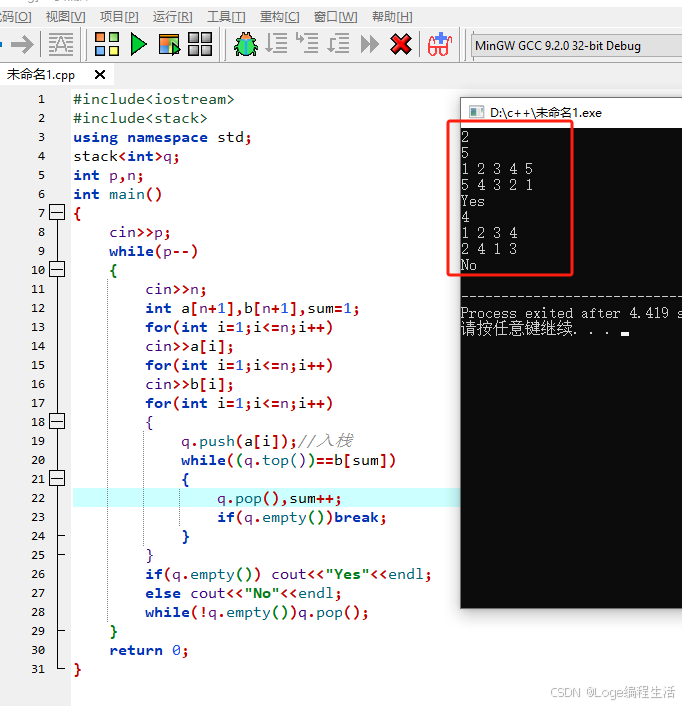Open the 窗口[W] menu

(335, 17)
